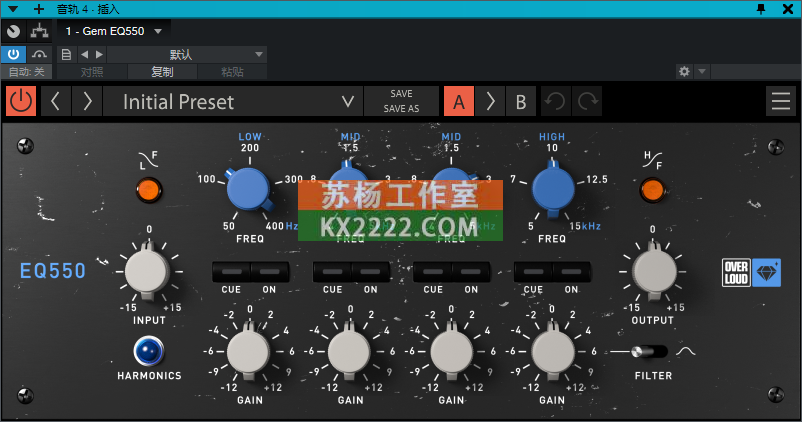Click the blue Gem diamond icon
This screenshot has width=802, height=422.
(766, 272)
